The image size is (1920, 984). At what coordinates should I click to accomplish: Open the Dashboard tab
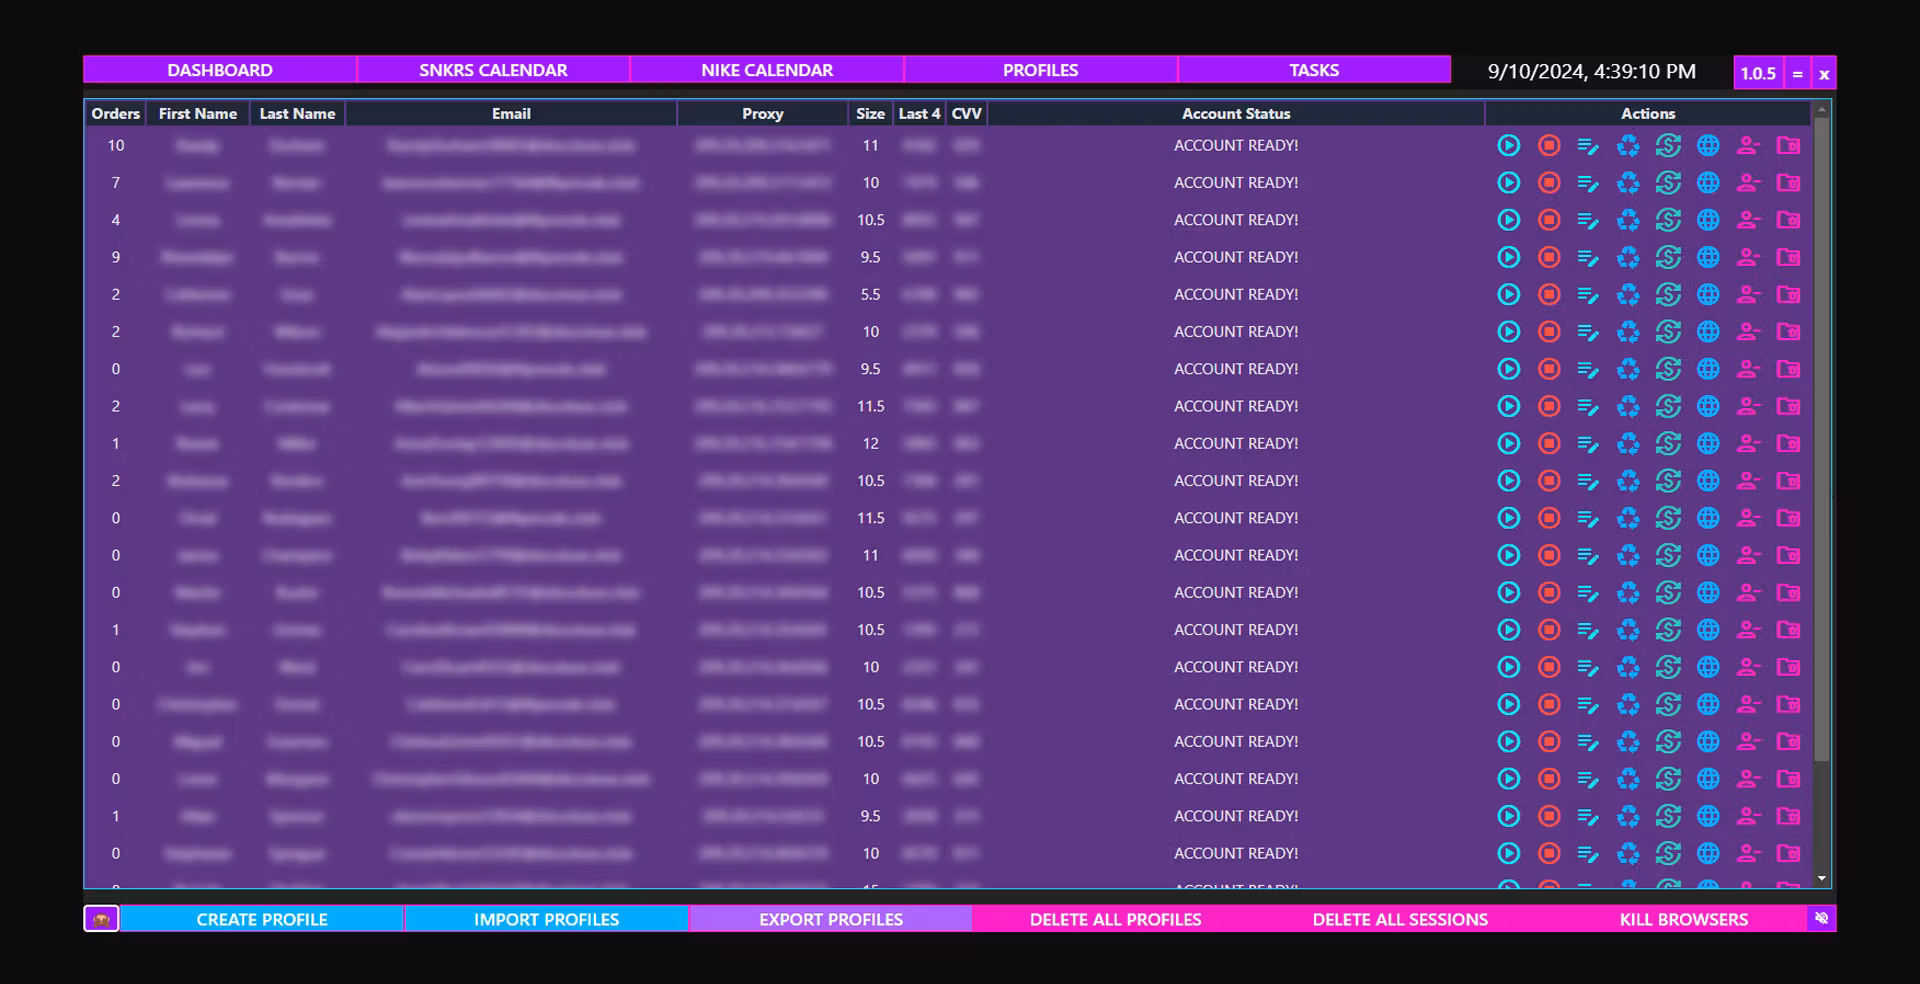220,70
